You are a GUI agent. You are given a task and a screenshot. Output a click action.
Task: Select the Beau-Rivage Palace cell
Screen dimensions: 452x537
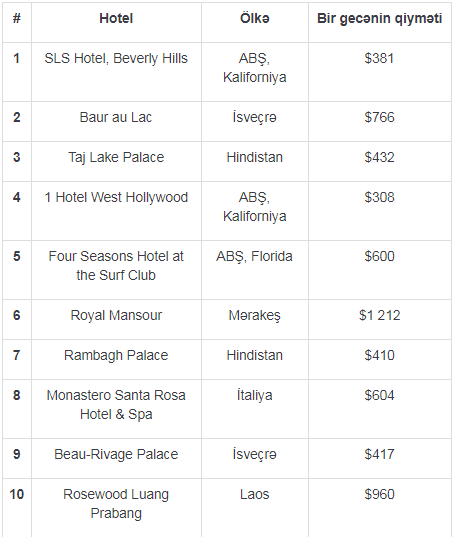116,454
